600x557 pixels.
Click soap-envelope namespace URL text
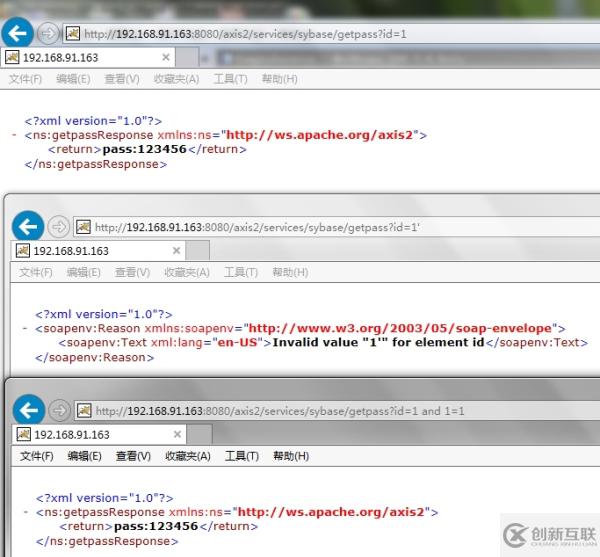(400, 328)
